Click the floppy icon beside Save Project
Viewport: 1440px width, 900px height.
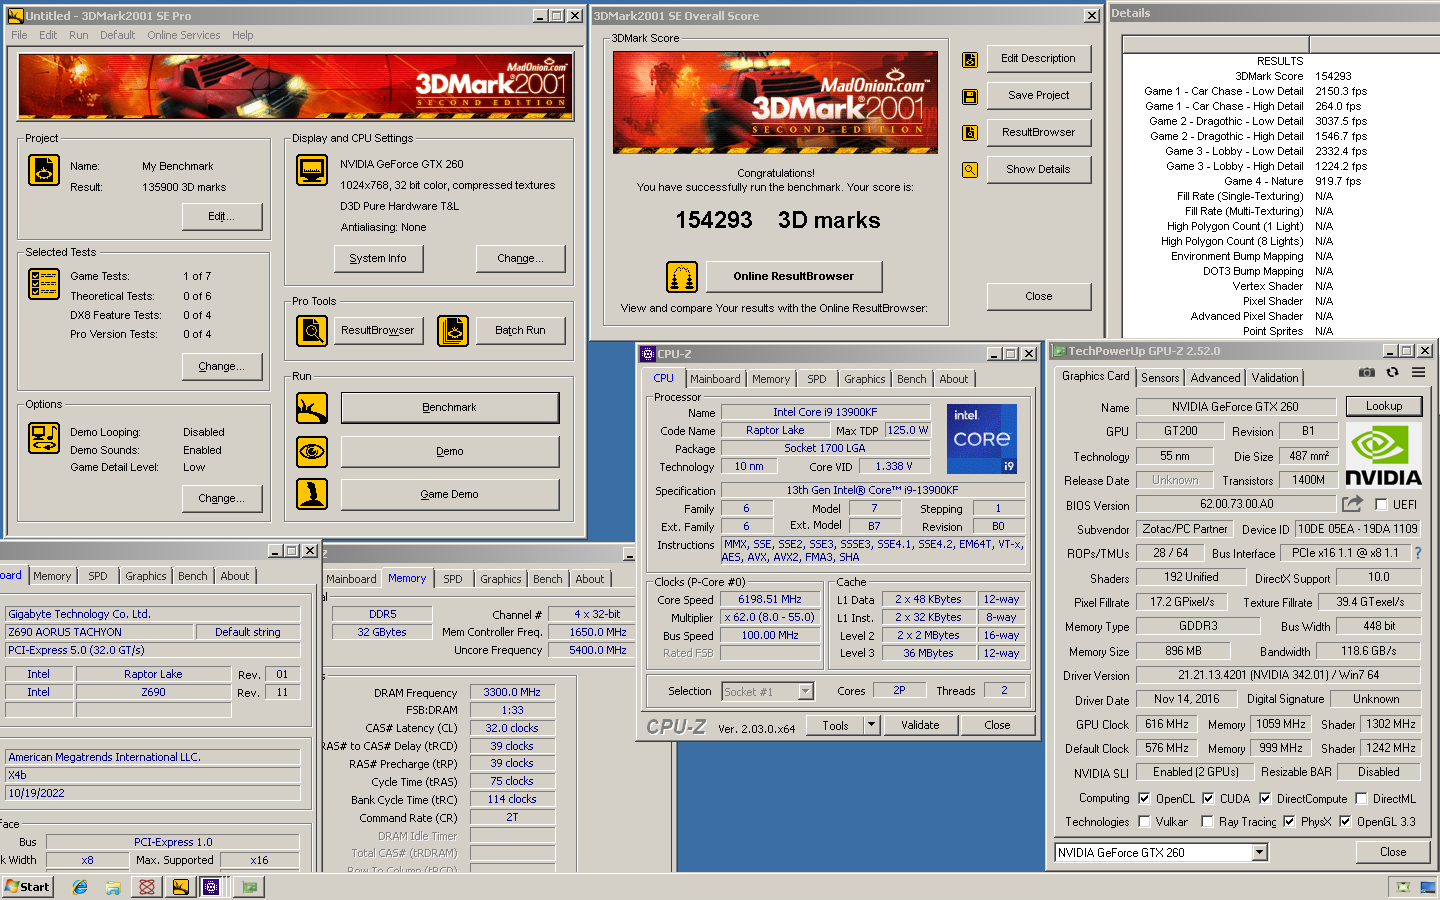pyautogui.click(x=970, y=97)
